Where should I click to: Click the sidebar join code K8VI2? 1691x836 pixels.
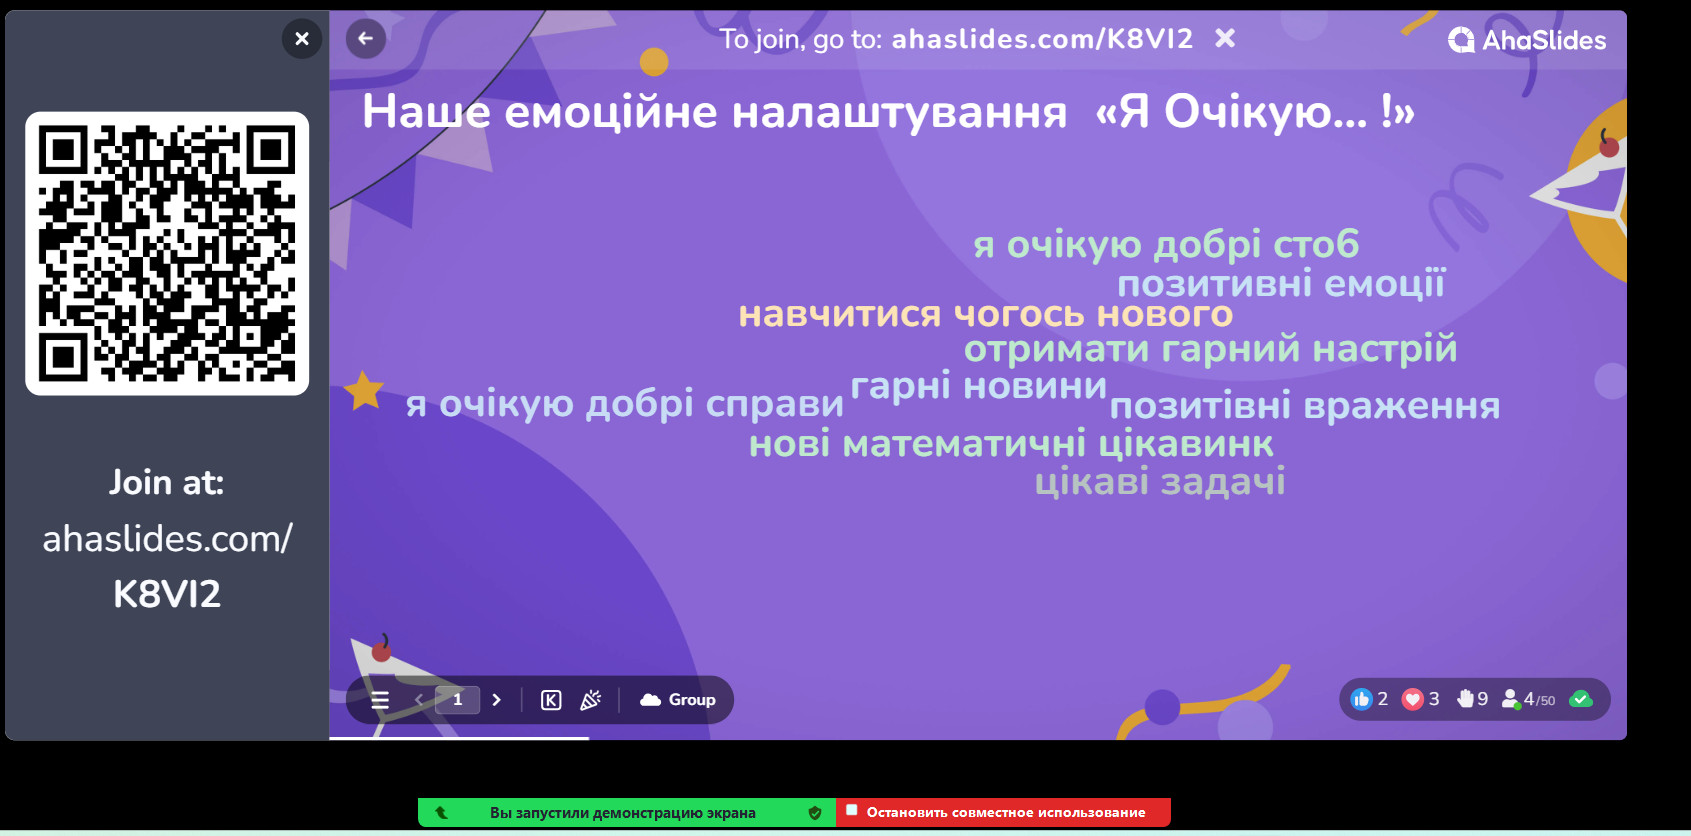167,594
